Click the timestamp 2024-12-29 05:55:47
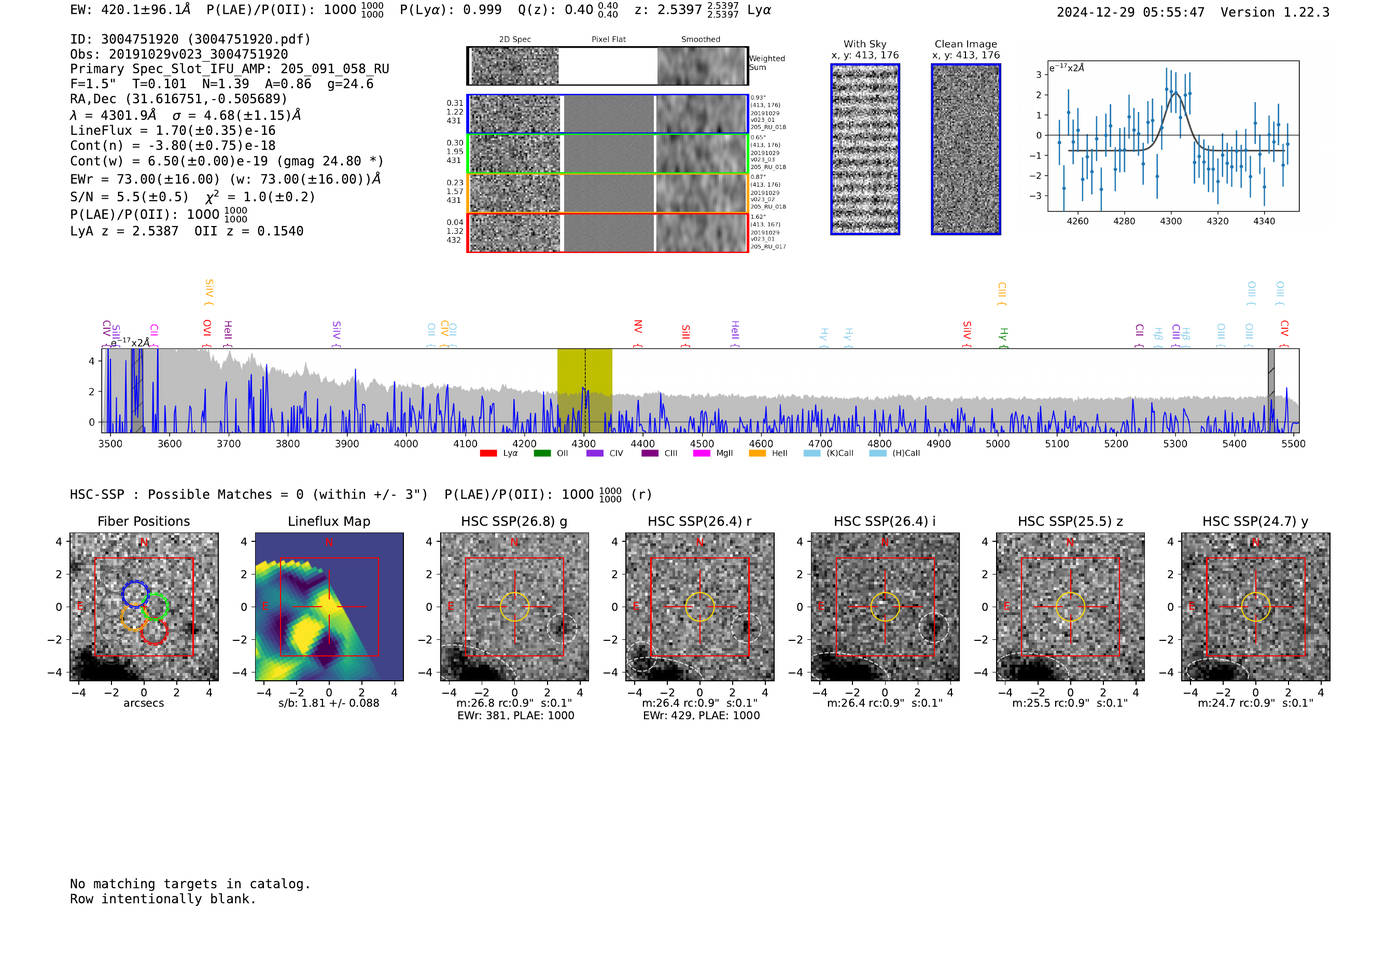This screenshot has width=1400, height=953. [1131, 12]
